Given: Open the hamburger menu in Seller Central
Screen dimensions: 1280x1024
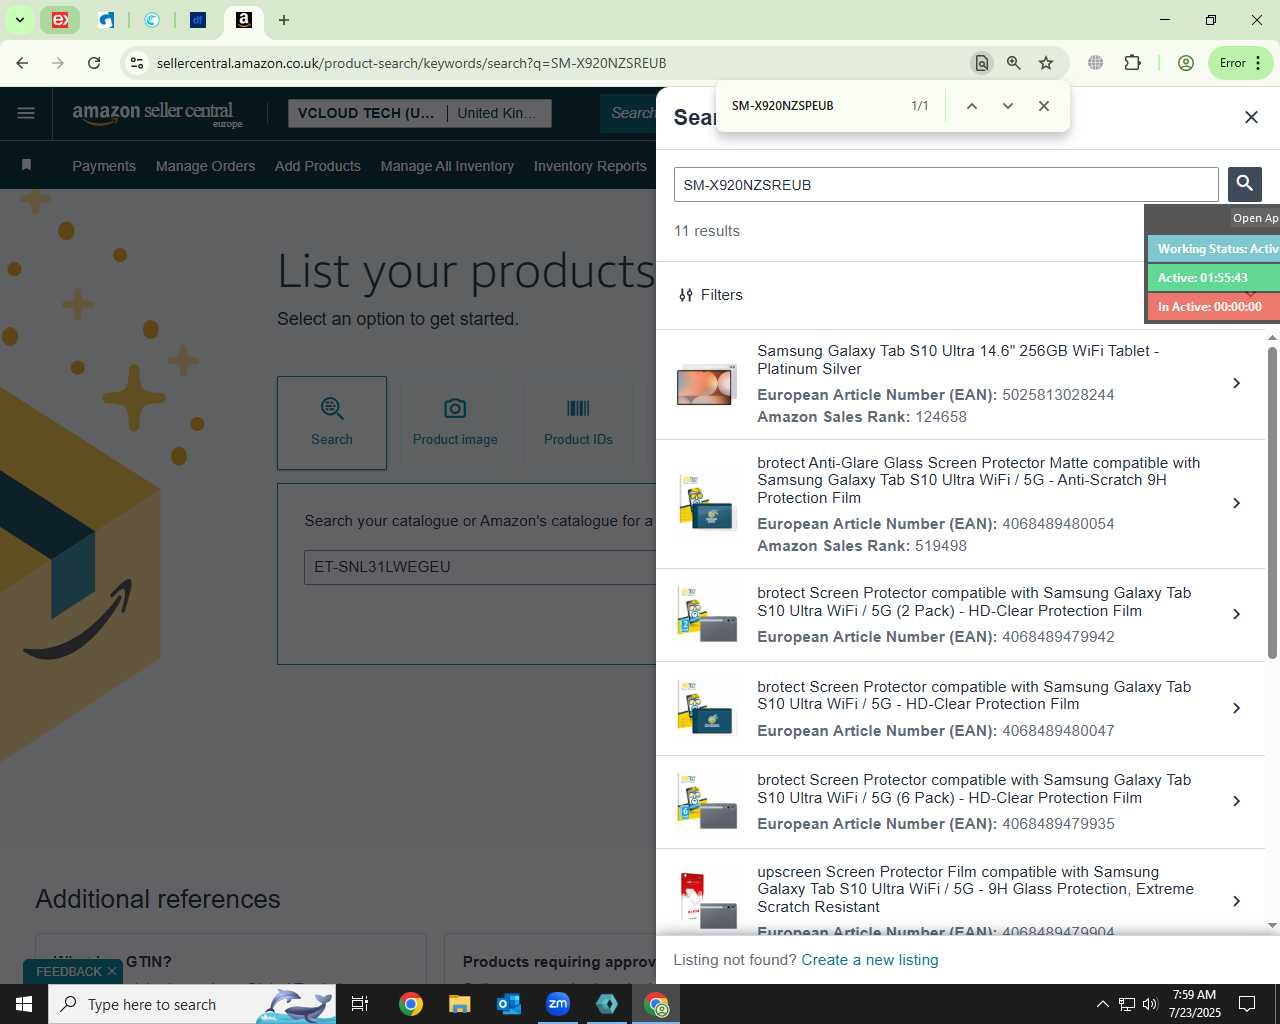Looking at the screenshot, I should tap(26, 113).
